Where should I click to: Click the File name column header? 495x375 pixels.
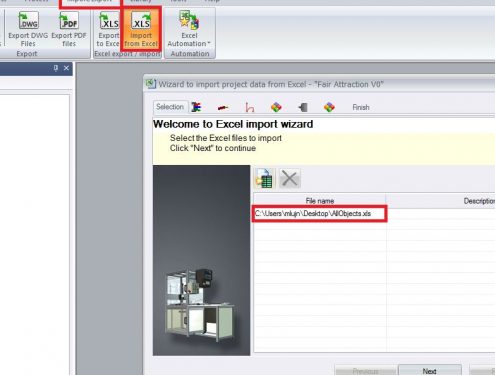tap(320, 201)
